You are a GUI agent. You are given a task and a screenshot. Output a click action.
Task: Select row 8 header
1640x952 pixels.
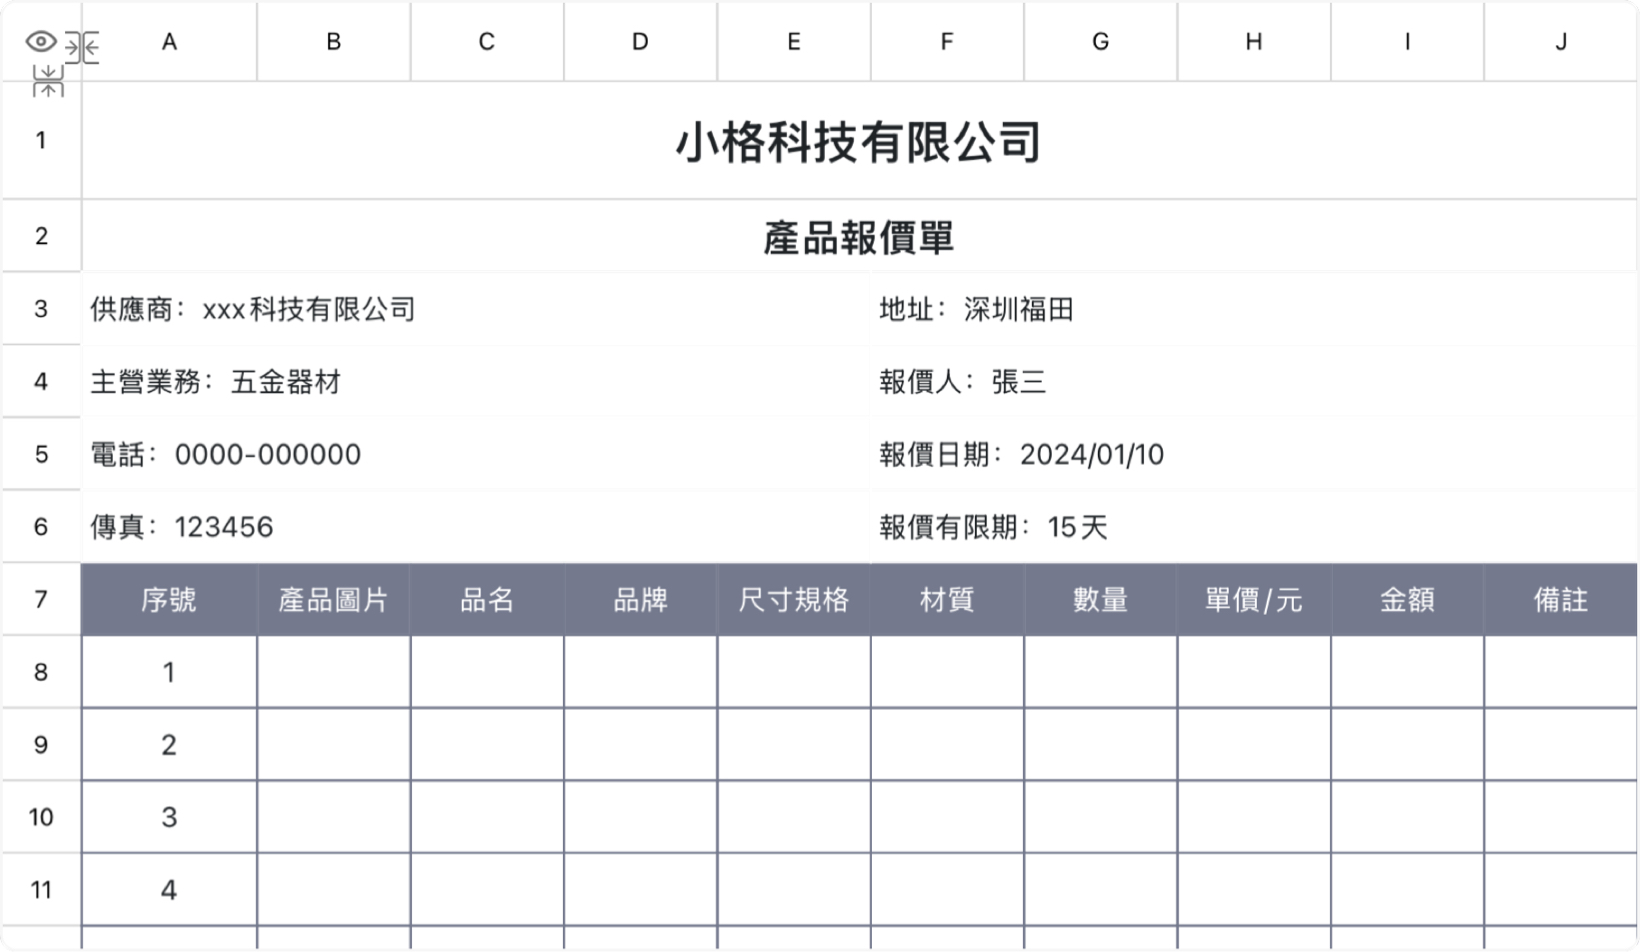coord(41,672)
